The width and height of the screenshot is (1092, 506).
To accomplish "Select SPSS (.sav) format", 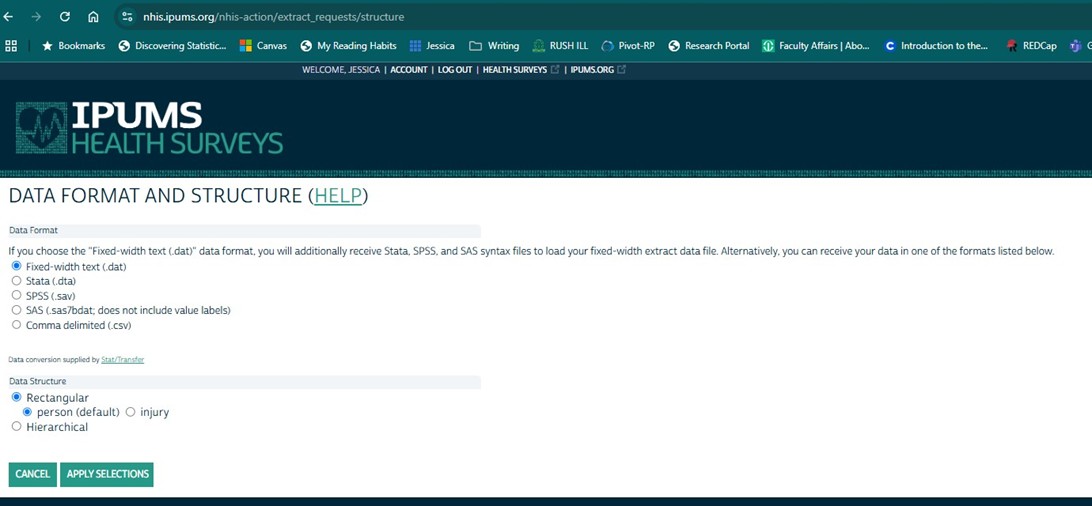I will [x=17, y=295].
